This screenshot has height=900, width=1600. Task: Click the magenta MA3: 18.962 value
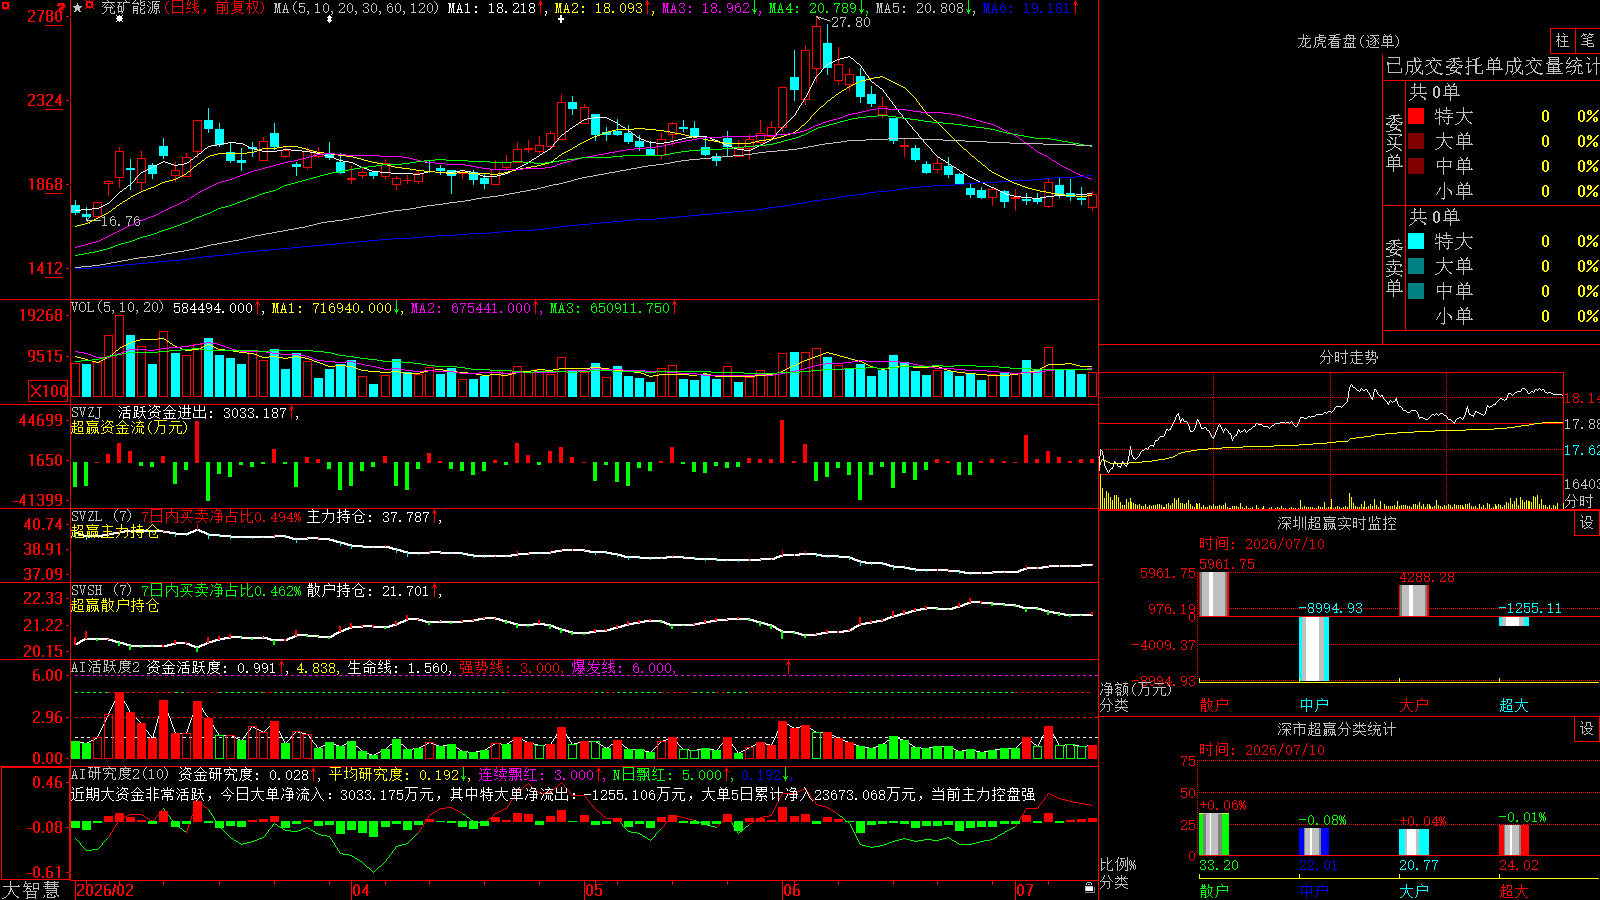click(709, 8)
